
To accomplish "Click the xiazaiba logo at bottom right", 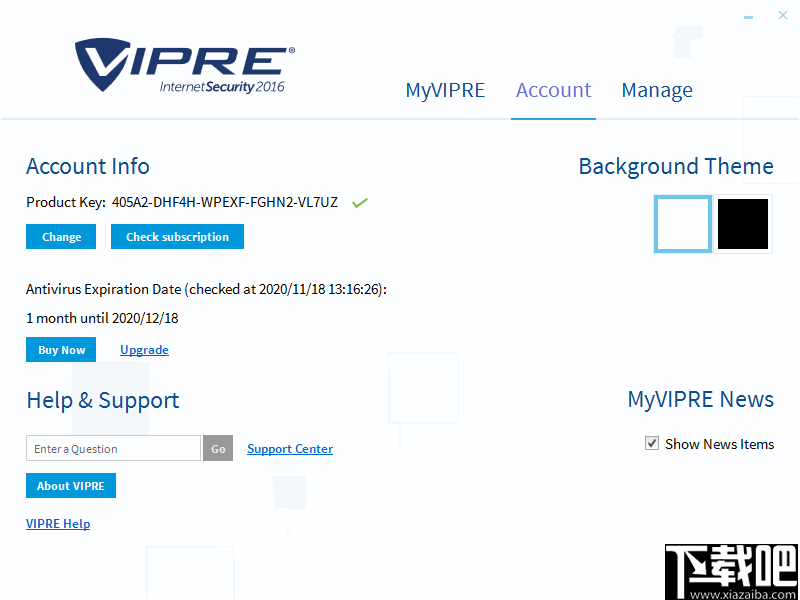I will (731, 572).
